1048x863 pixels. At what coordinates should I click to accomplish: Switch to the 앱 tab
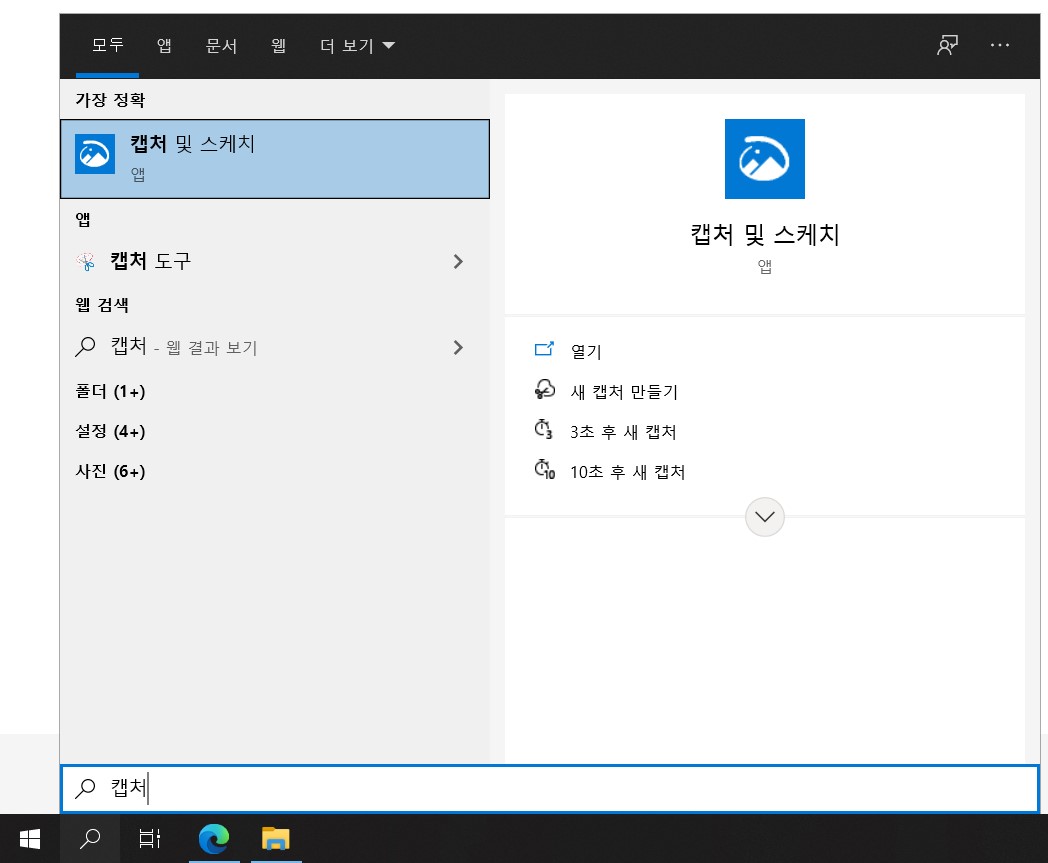164,45
